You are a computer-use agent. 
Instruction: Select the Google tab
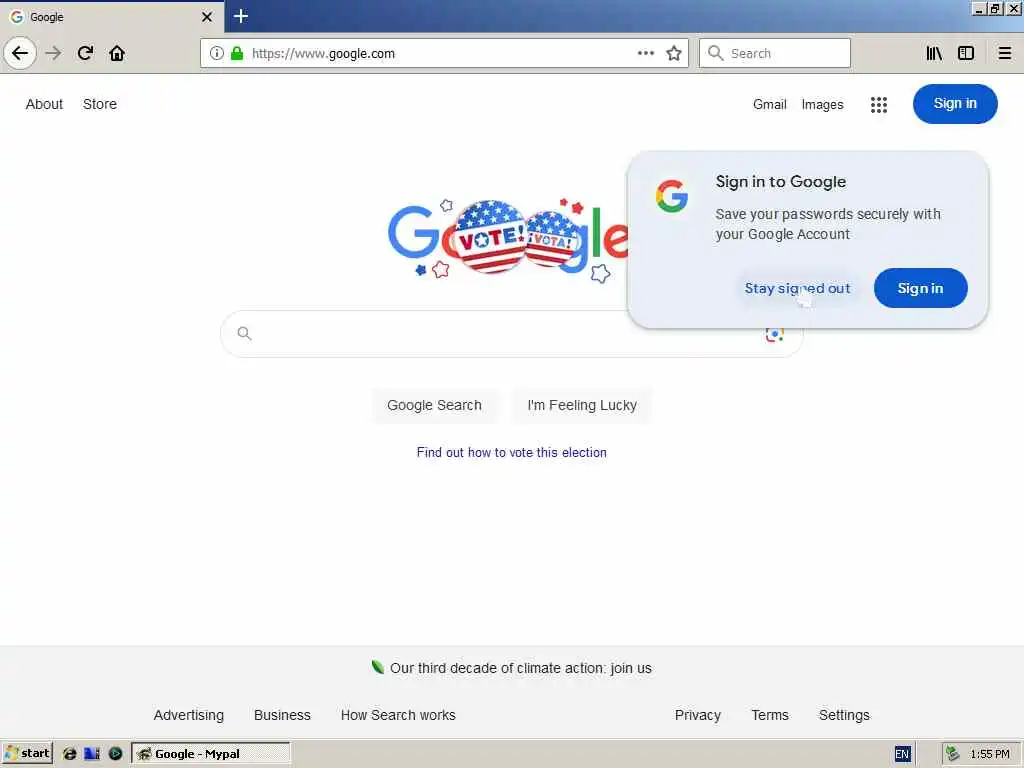pos(112,17)
